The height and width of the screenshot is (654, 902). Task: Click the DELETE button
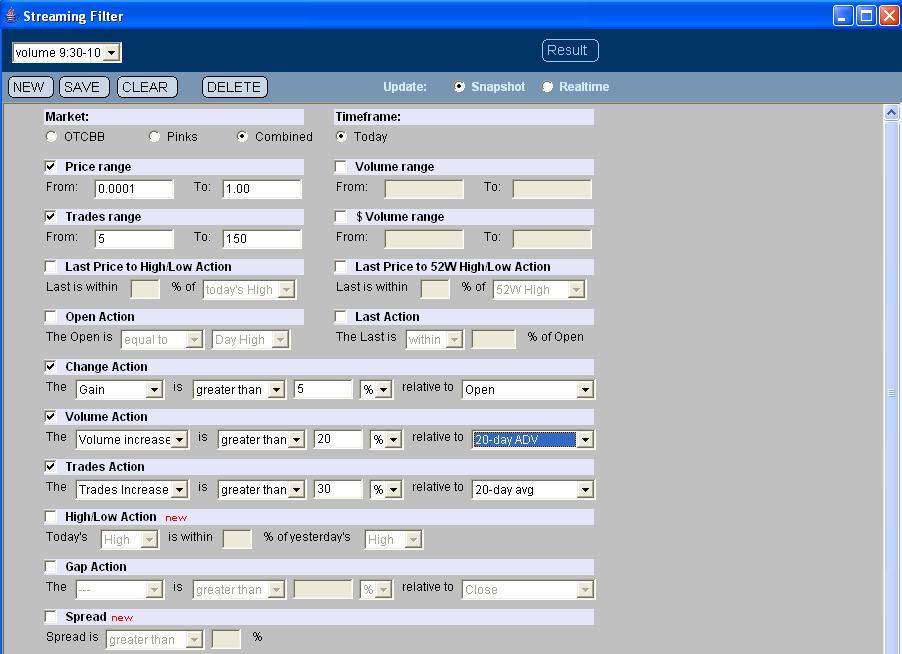235,87
